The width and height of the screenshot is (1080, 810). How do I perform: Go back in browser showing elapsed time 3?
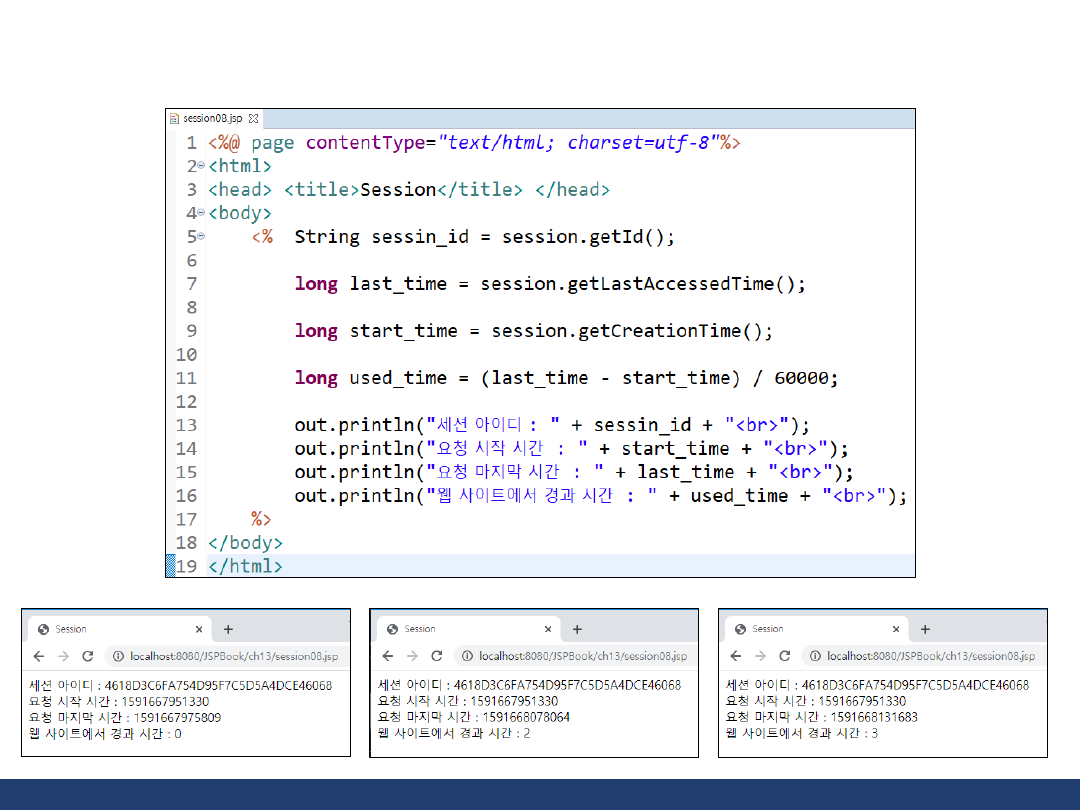[735, 656]
